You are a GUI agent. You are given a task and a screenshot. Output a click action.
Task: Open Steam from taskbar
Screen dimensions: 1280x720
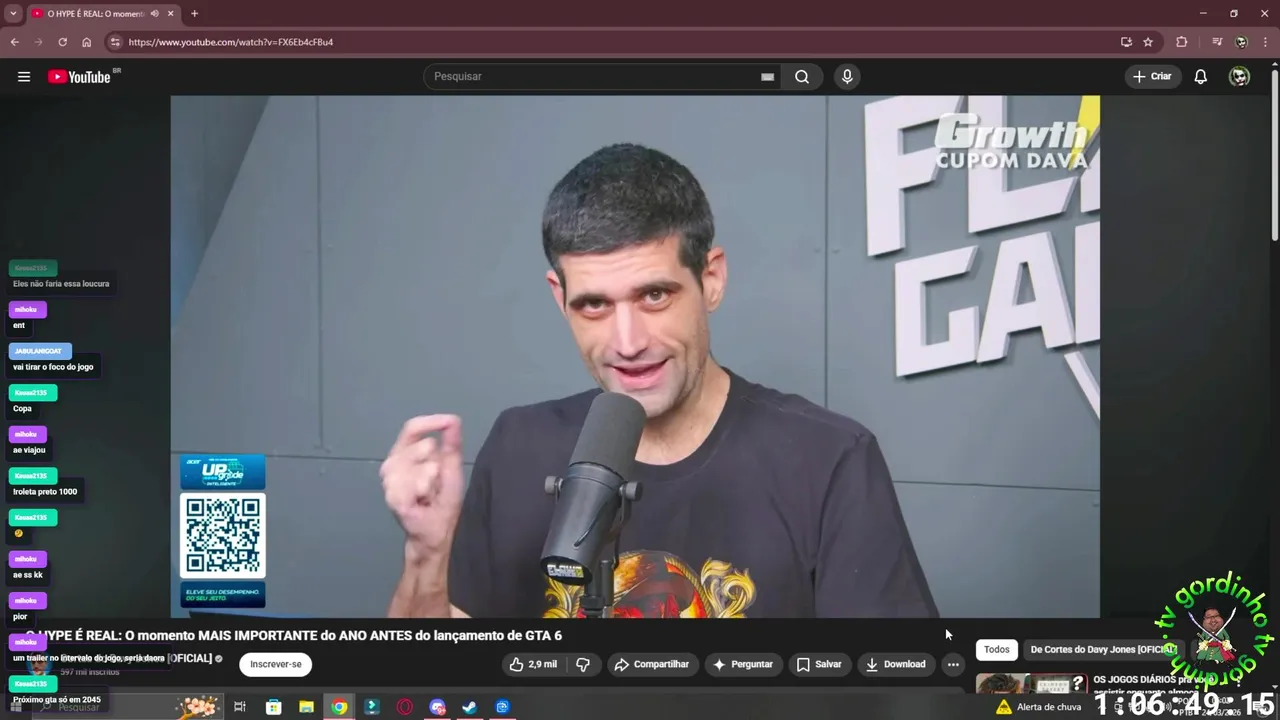point(469,707)
